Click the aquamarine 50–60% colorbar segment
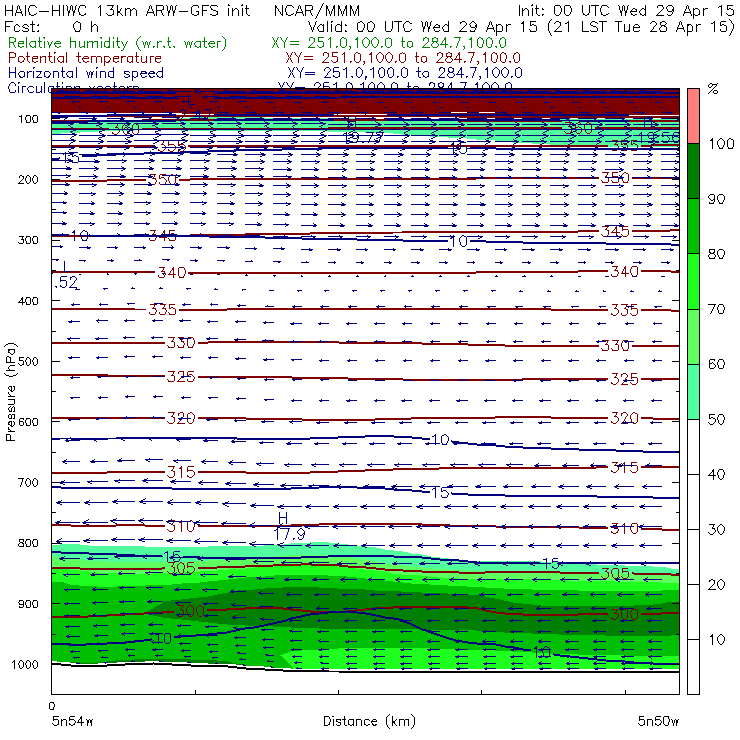Image resolution: width=740 pixels, height=740 pixels. click(x=693, y=392)
